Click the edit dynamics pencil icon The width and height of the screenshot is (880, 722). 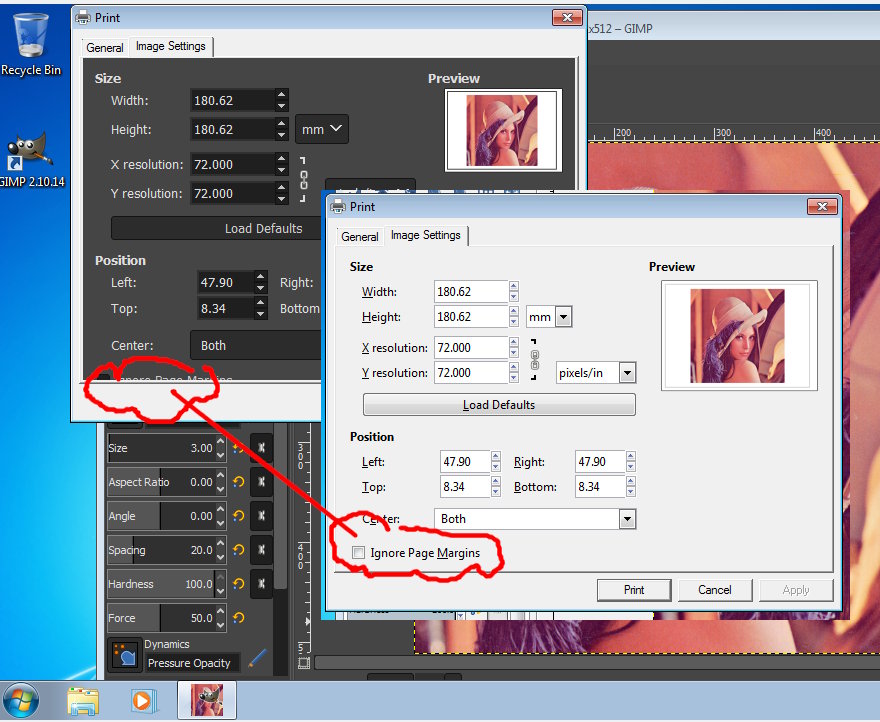258,658
